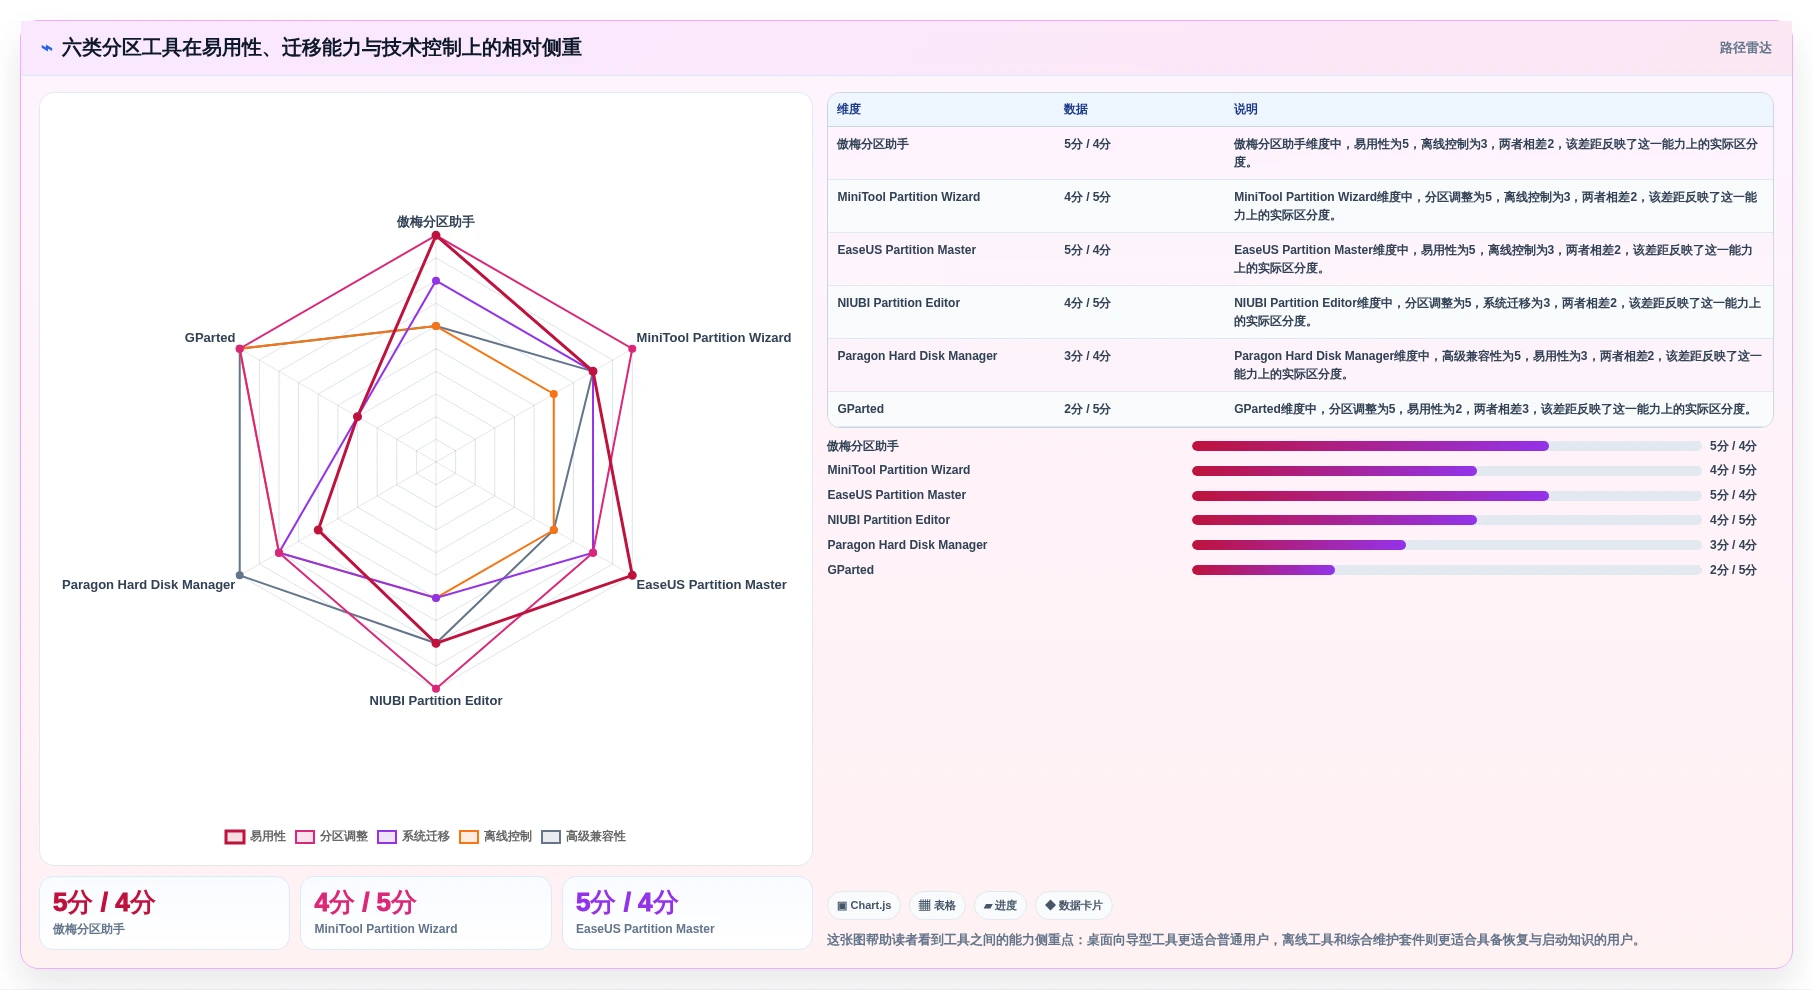Screen dimensions: 1813x990
Task: Click the MiniTool Partition Wizard radar axis label
Action: (713, 338)
